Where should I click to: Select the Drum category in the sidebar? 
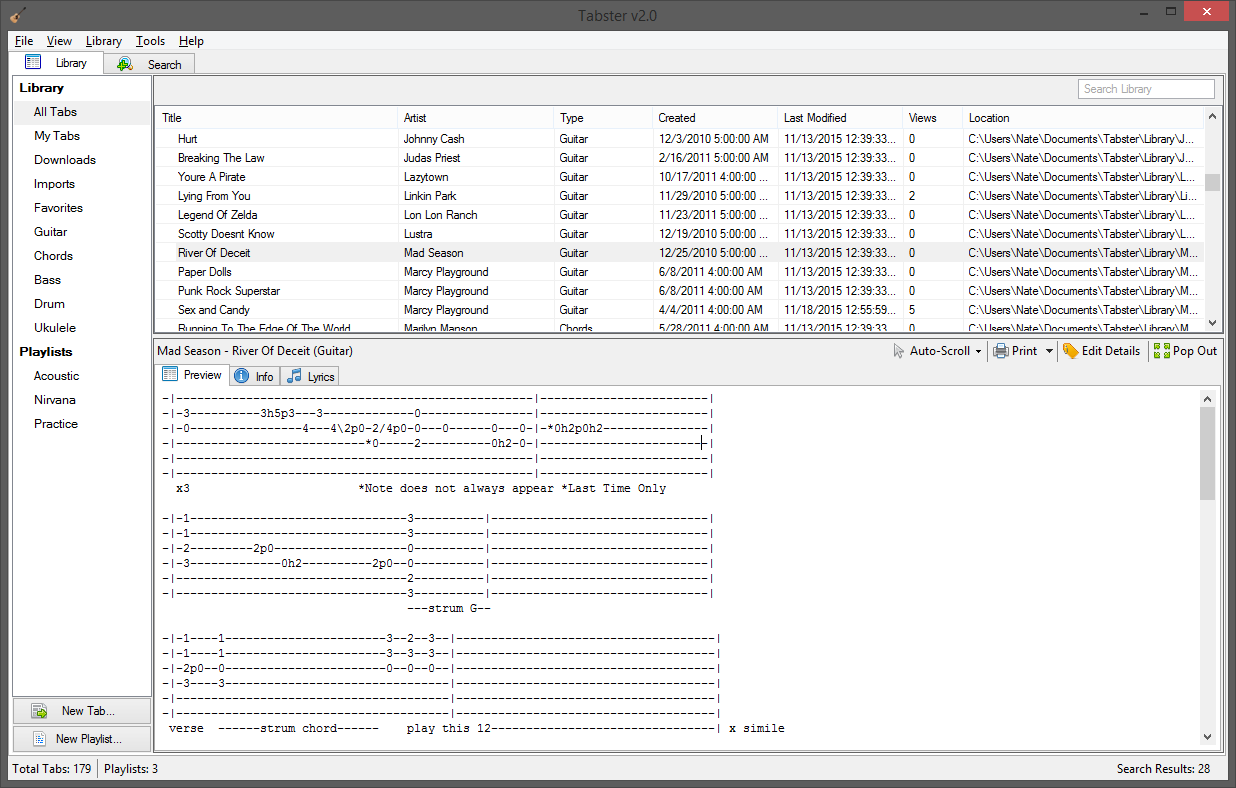[x=82, y=304]
